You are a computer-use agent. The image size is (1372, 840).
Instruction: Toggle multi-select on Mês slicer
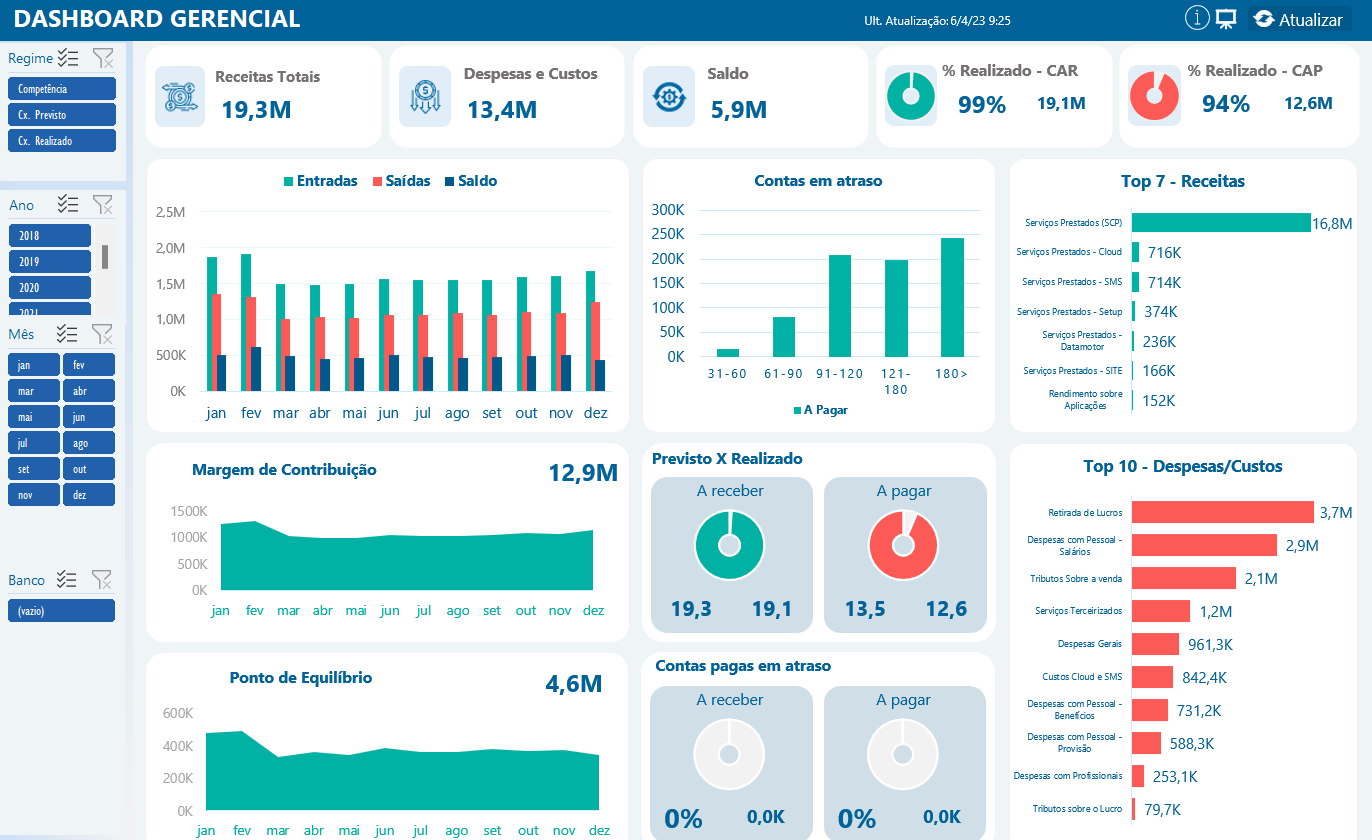(68, 333)
